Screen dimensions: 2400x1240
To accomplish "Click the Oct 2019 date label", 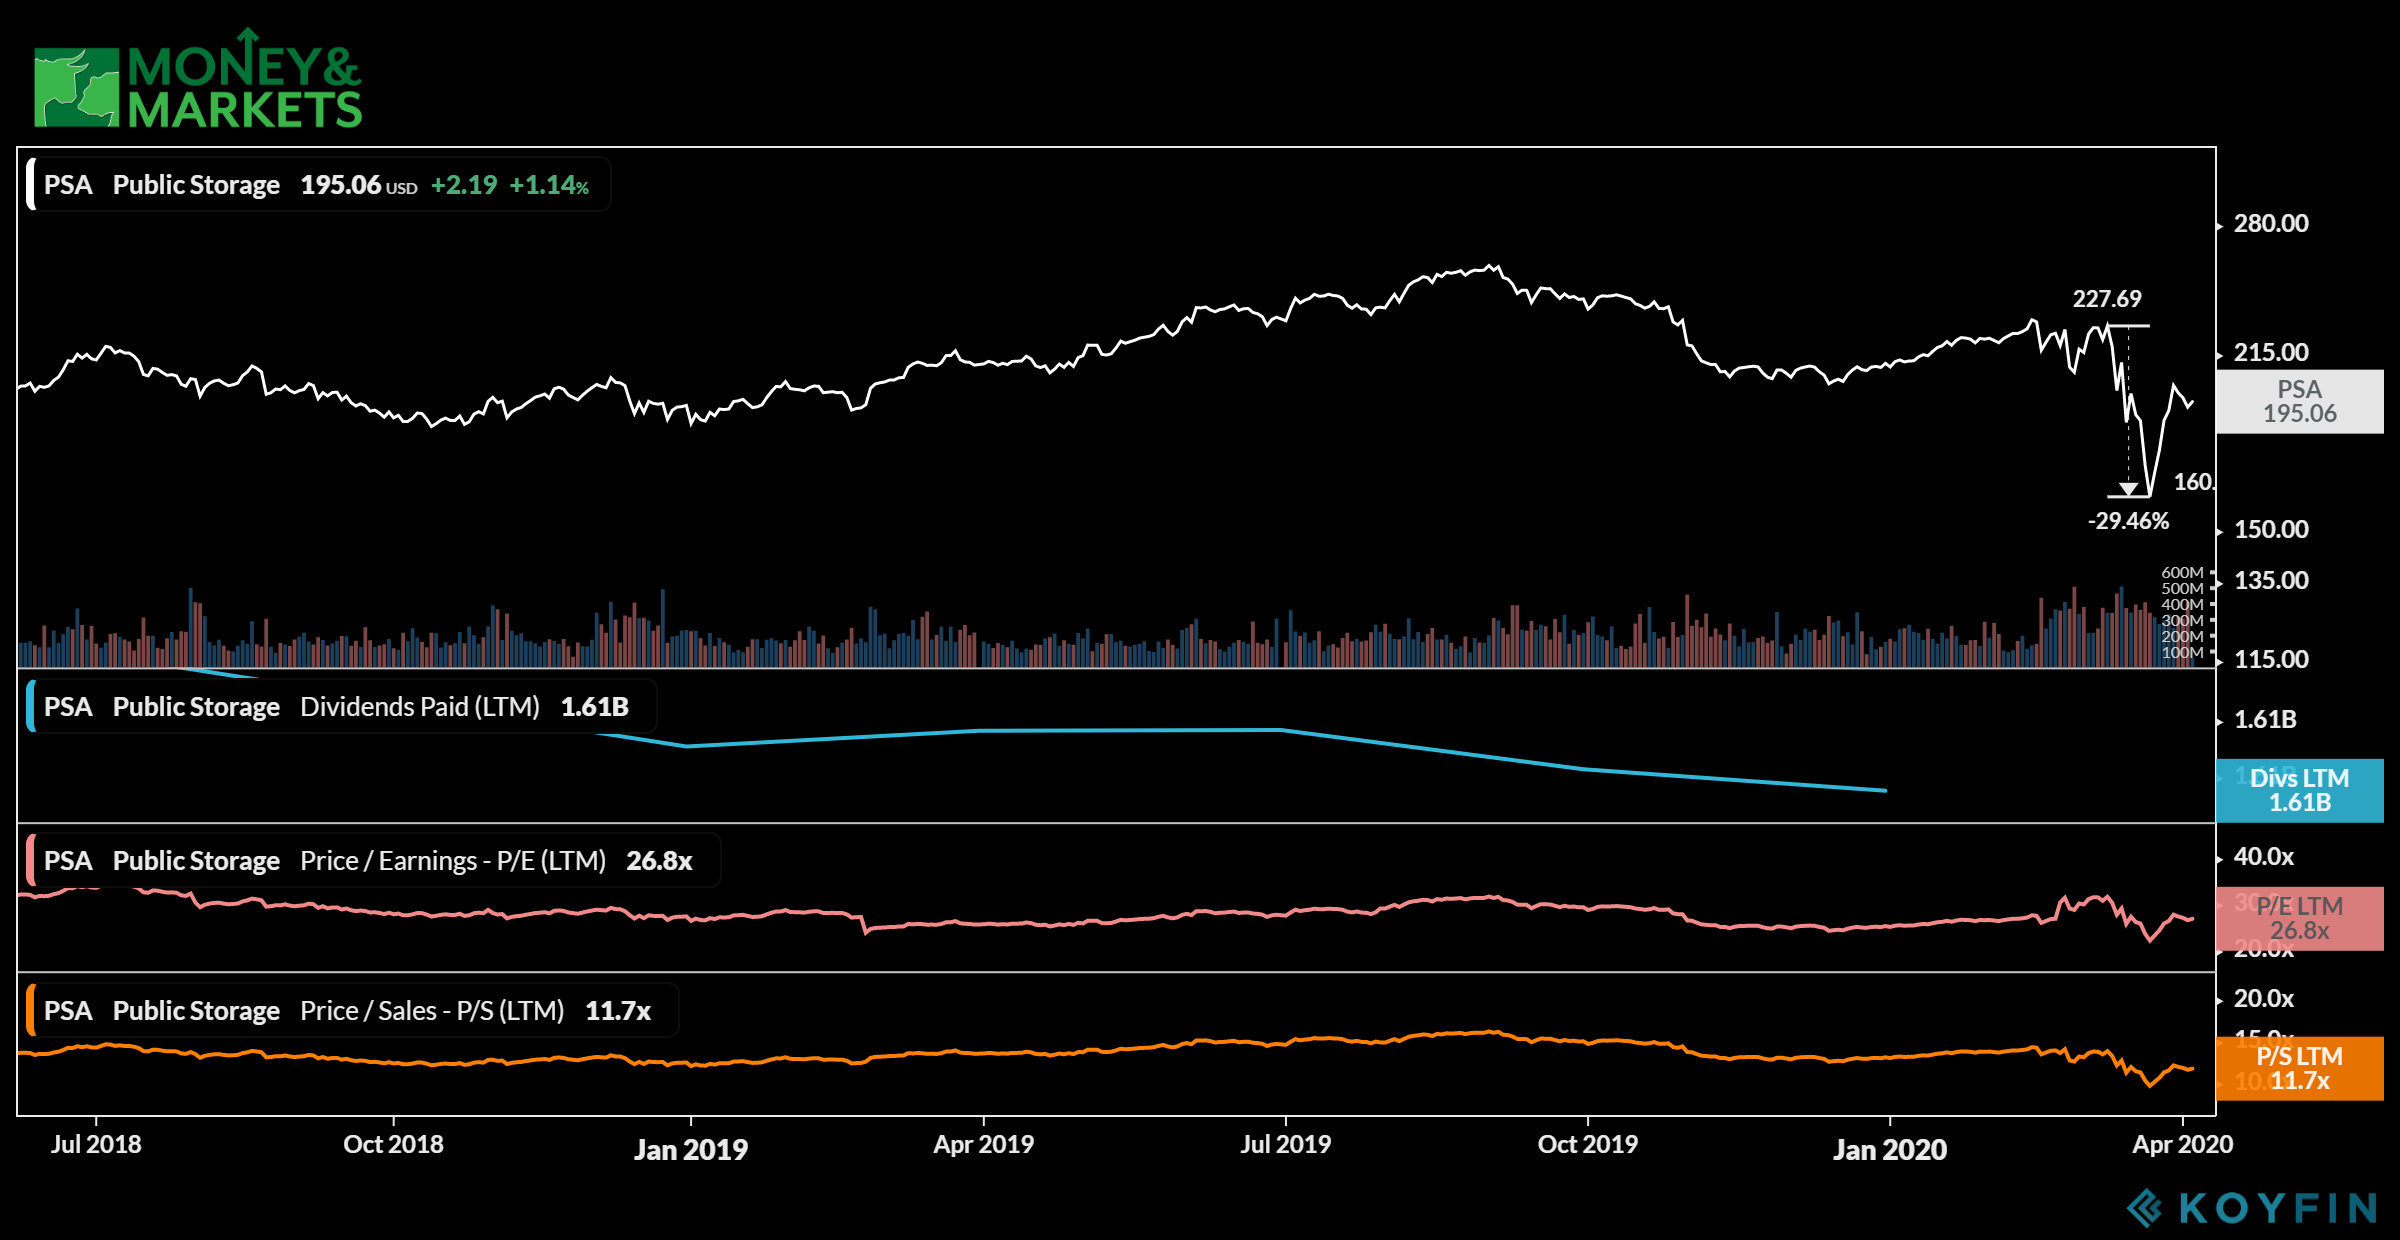I will [1587, 1144].
